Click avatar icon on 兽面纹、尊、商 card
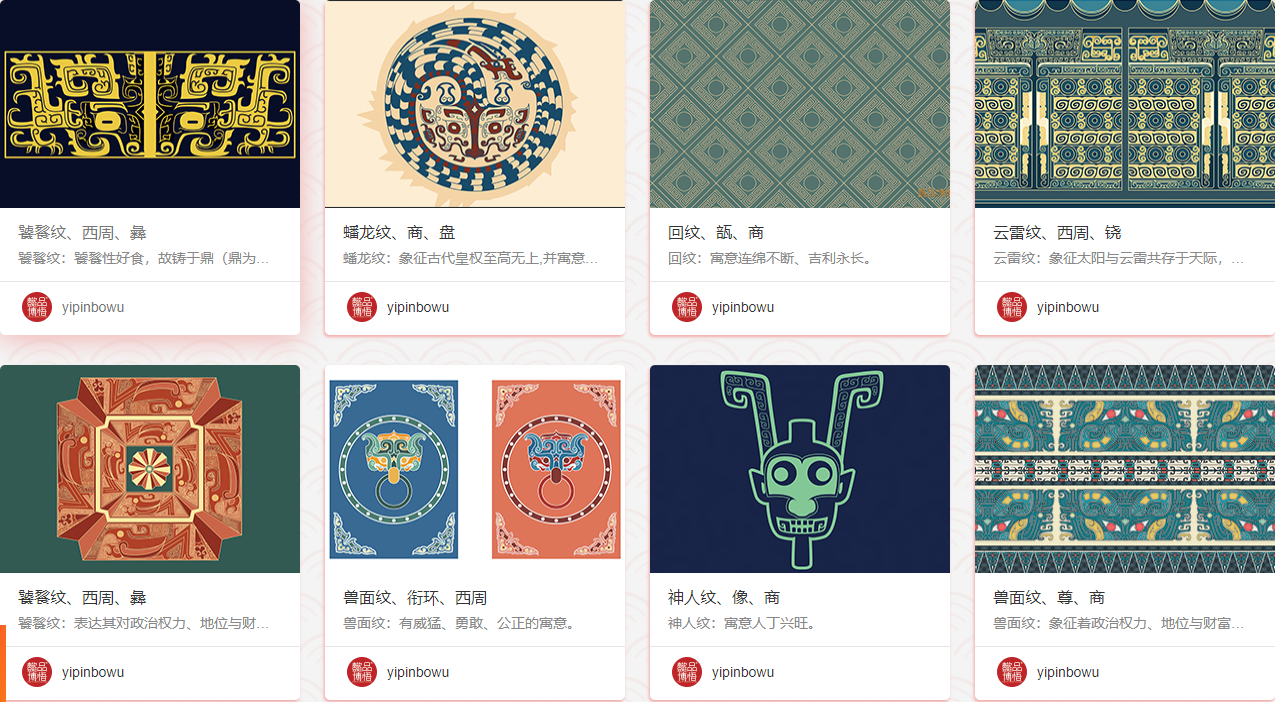Screen dimensions: 1275x702 pos(1012,672)
